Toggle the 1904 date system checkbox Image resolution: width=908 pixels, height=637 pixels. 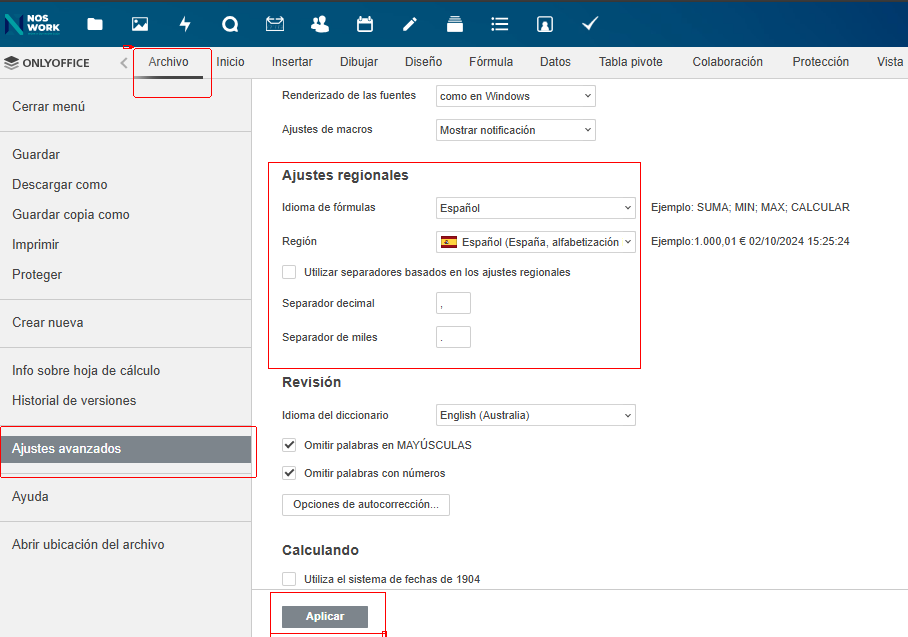pyautogui.click(x=289, y=579)
